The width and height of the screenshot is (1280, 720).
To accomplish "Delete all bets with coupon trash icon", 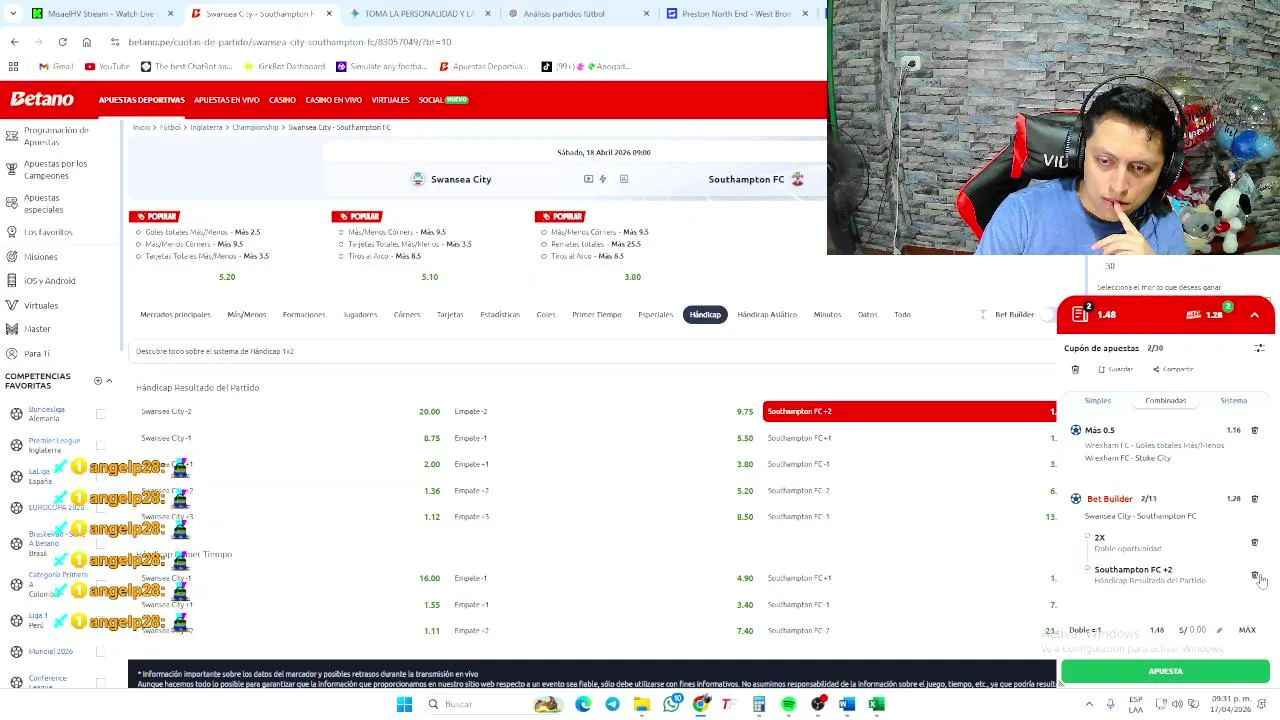I will point(1075,369).
